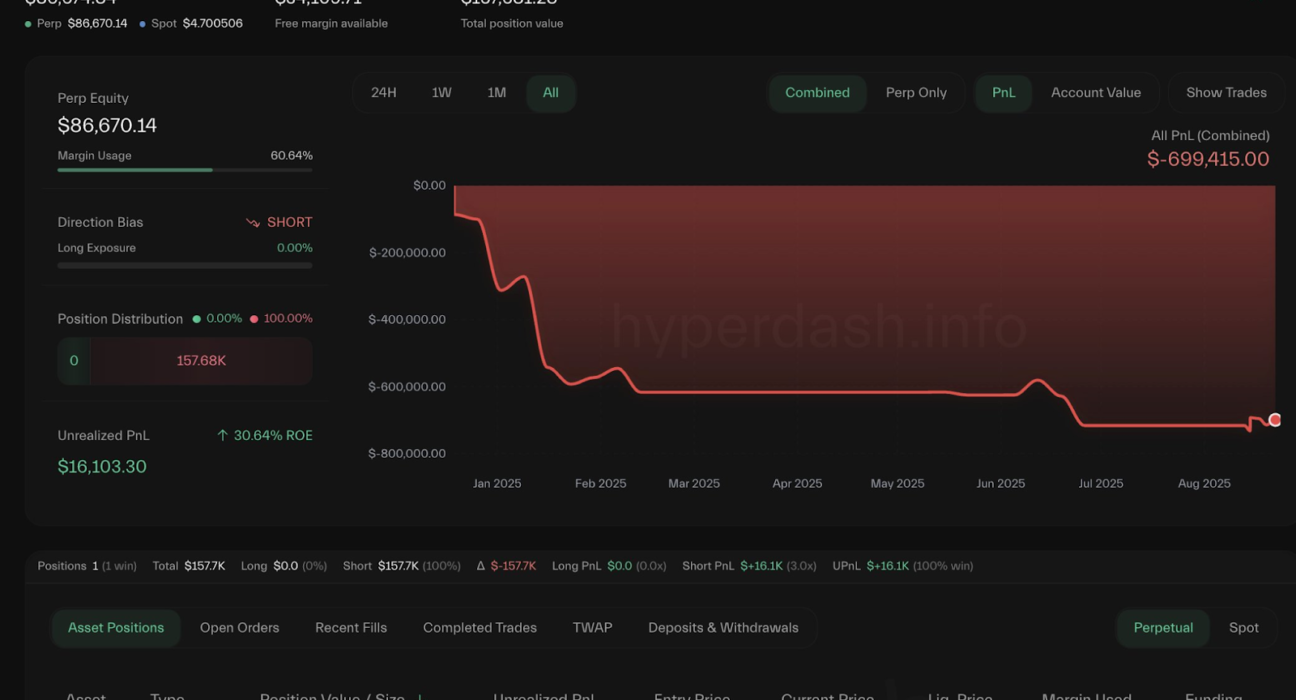Select the All time range
Image resolution: width=1296 pixels, height=700 pixels.
(551, 93)
